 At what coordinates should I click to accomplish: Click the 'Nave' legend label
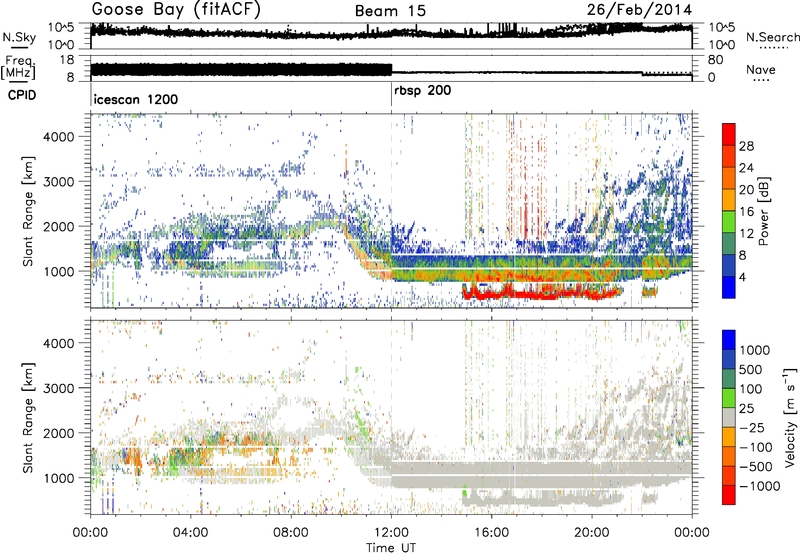pyautogui.click(x=761, y=69)
